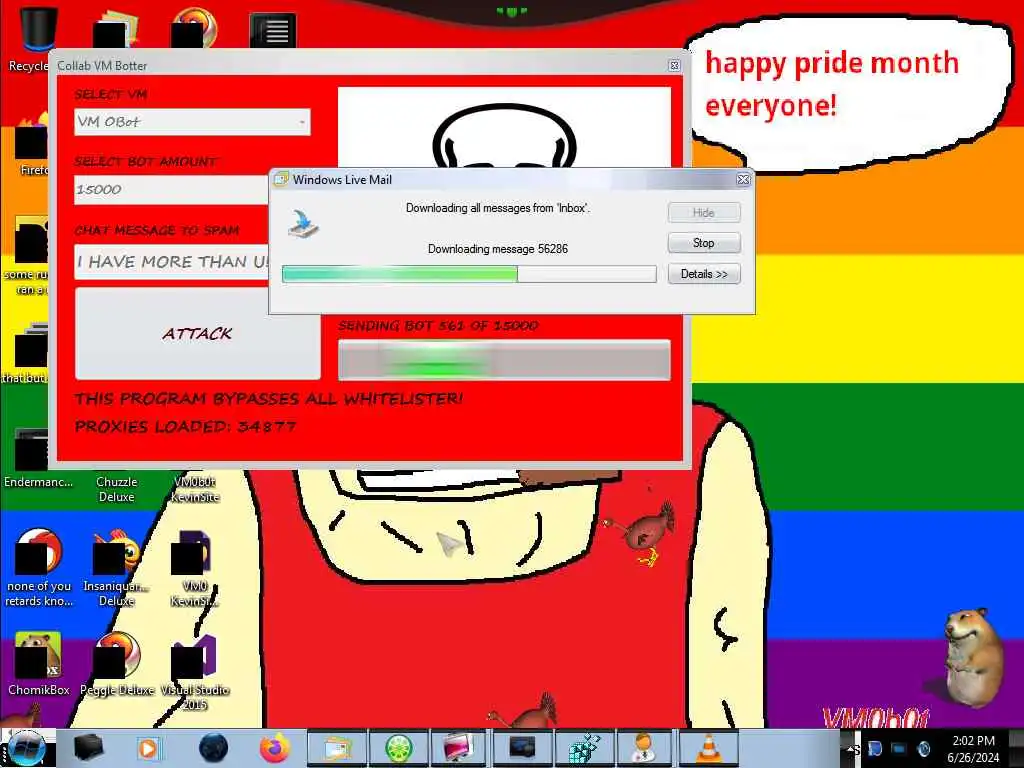Viewport: 1024px width, 768px height.
Task: Click the 'PROXIES LOADED: 34877' text
Action: coord(185,426)
